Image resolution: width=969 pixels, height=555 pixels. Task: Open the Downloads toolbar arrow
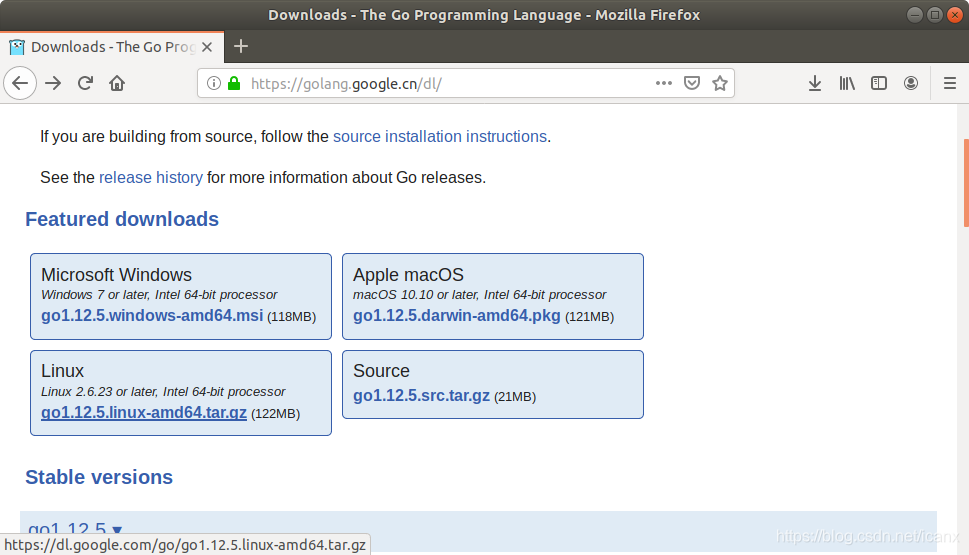815,83
